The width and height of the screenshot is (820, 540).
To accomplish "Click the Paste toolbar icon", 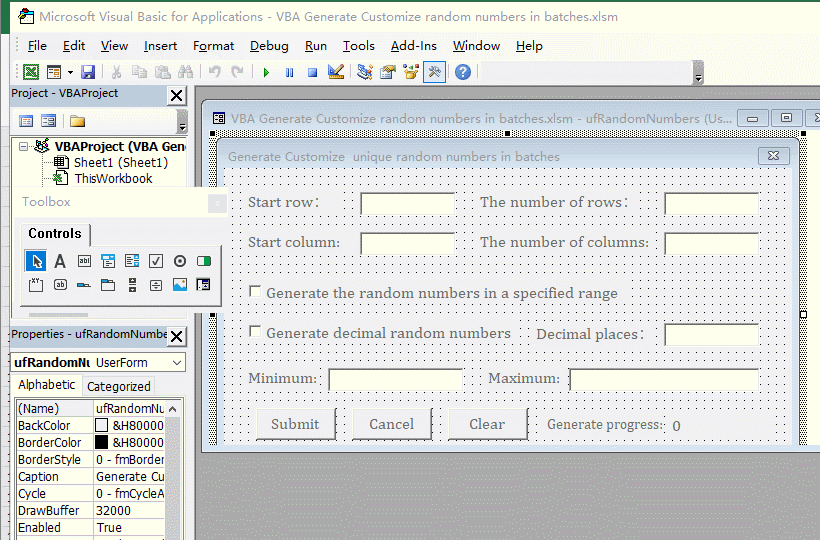I will 163,72.
